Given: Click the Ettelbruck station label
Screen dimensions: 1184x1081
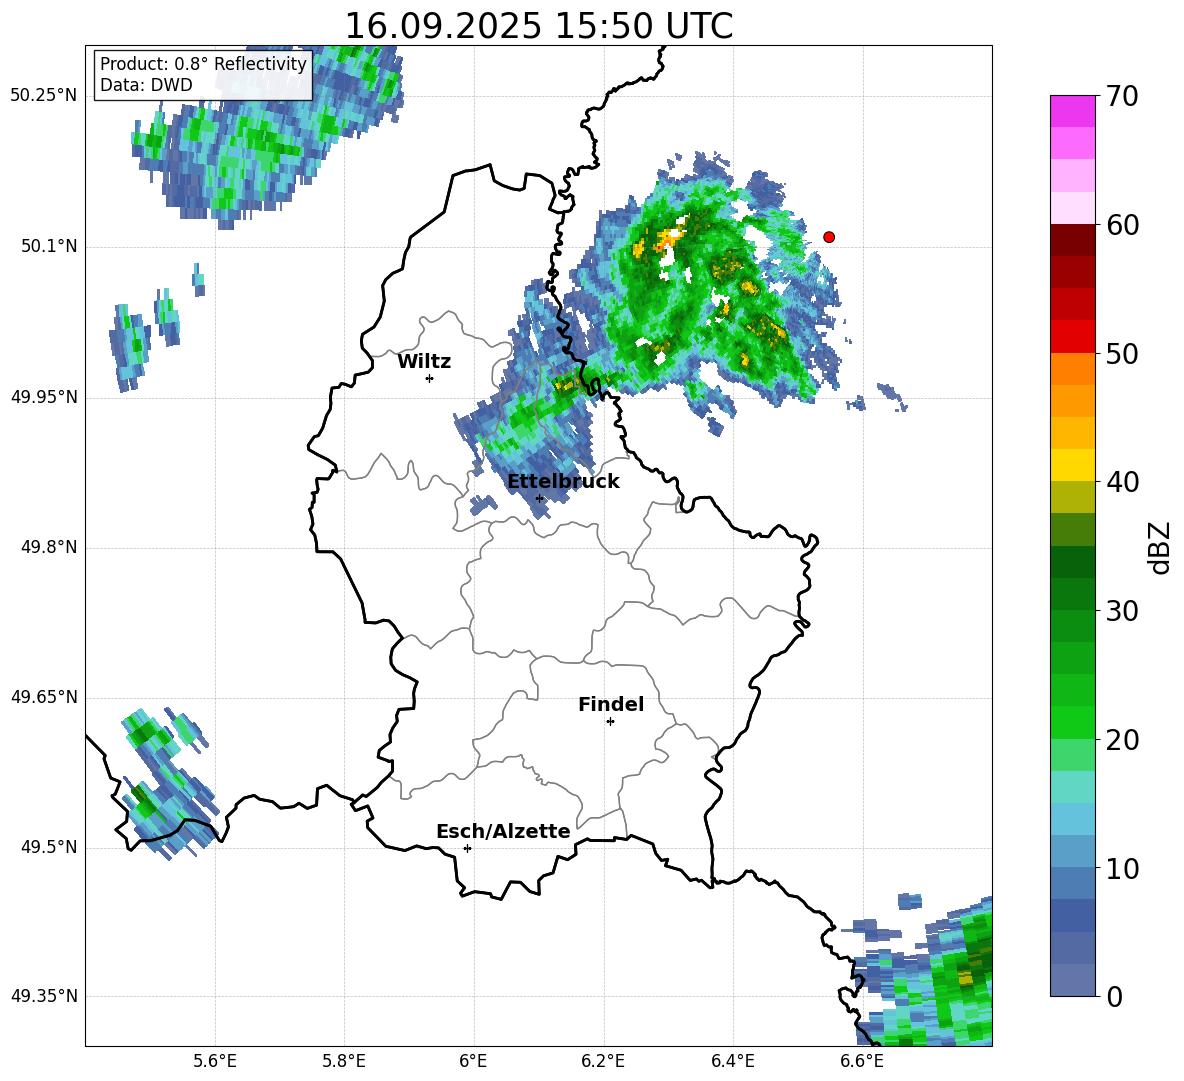Looking at the screenshot, I should [563, 482].
